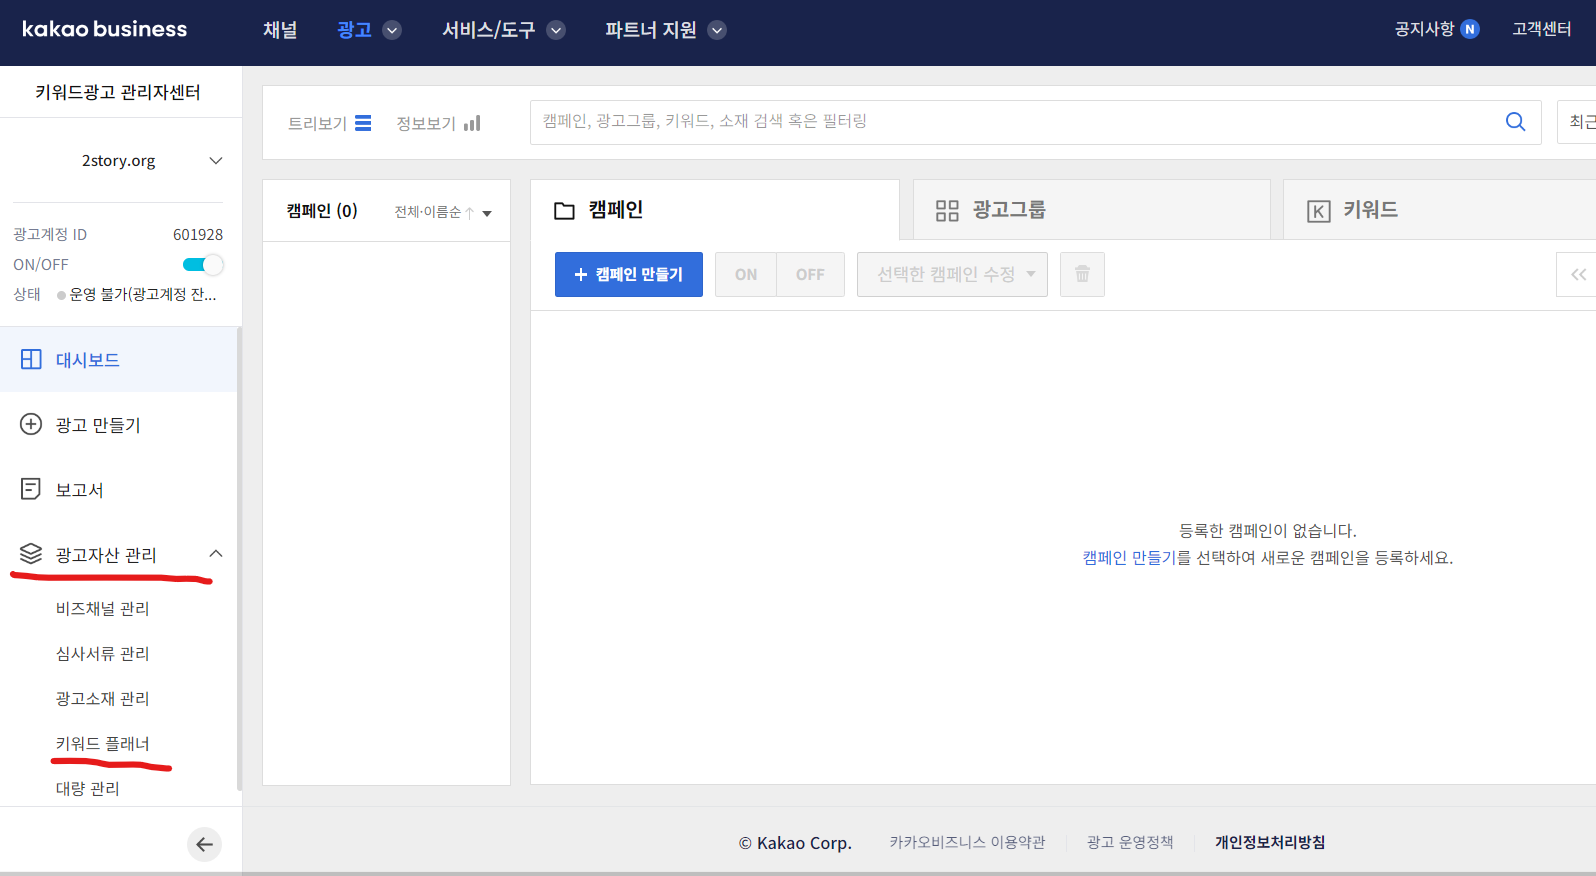Image resolution: width=1596 pixels, height=876 pixels.
Task: Open the 광고 top menu
Action: 354,30
